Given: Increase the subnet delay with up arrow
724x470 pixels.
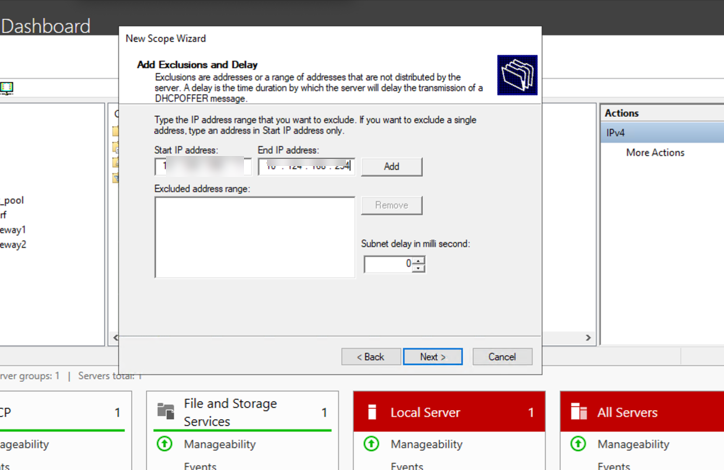Looking at the screenshot, I should click(x=418, y=260).
